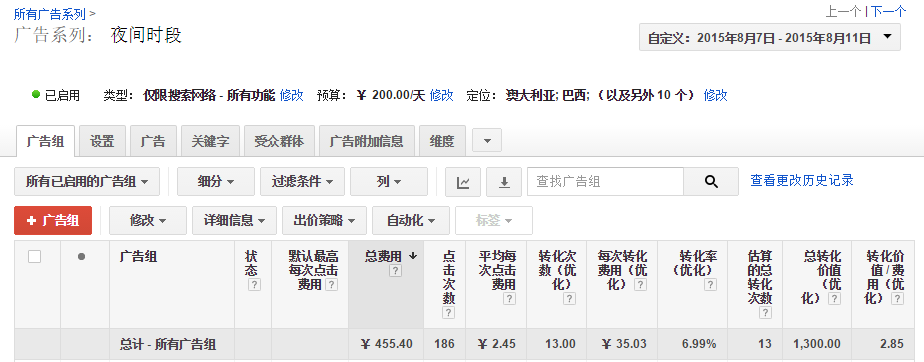The image size is (924, 362).
Task: Click the sort arrow on 总费用
Action: tap(412, 256)
